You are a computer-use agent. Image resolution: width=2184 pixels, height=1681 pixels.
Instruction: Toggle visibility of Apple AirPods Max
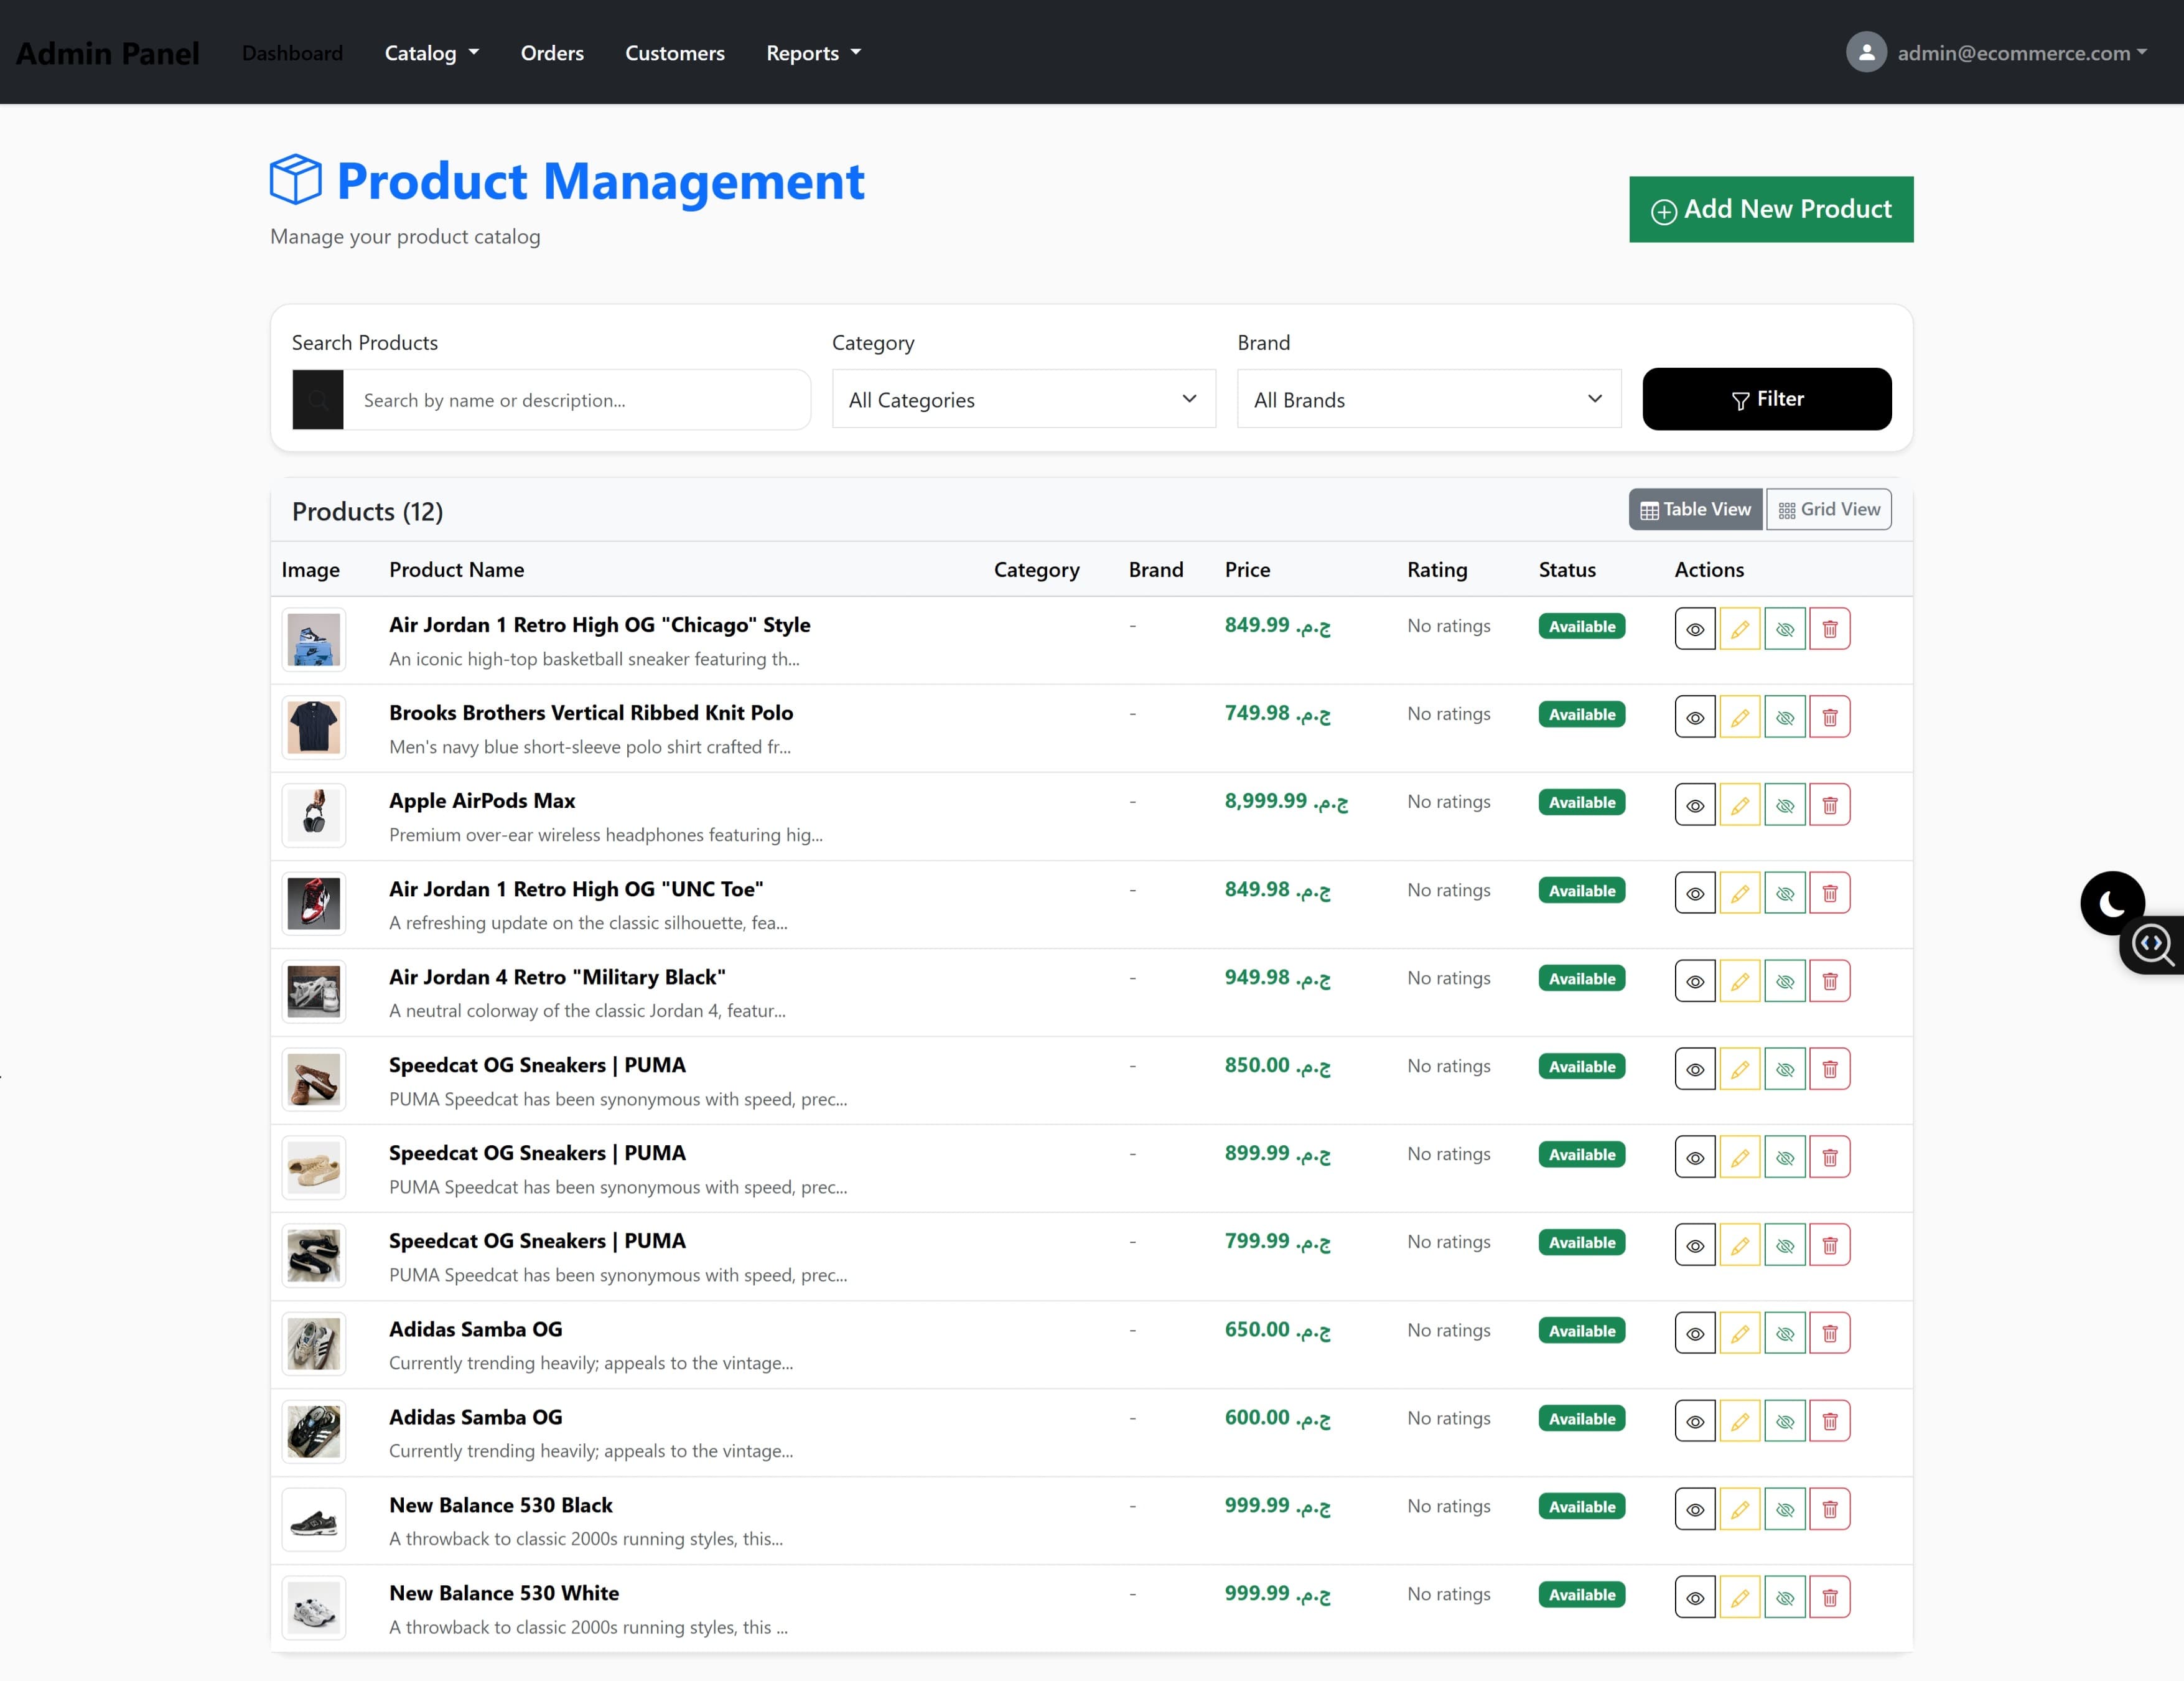(1785, 805)
